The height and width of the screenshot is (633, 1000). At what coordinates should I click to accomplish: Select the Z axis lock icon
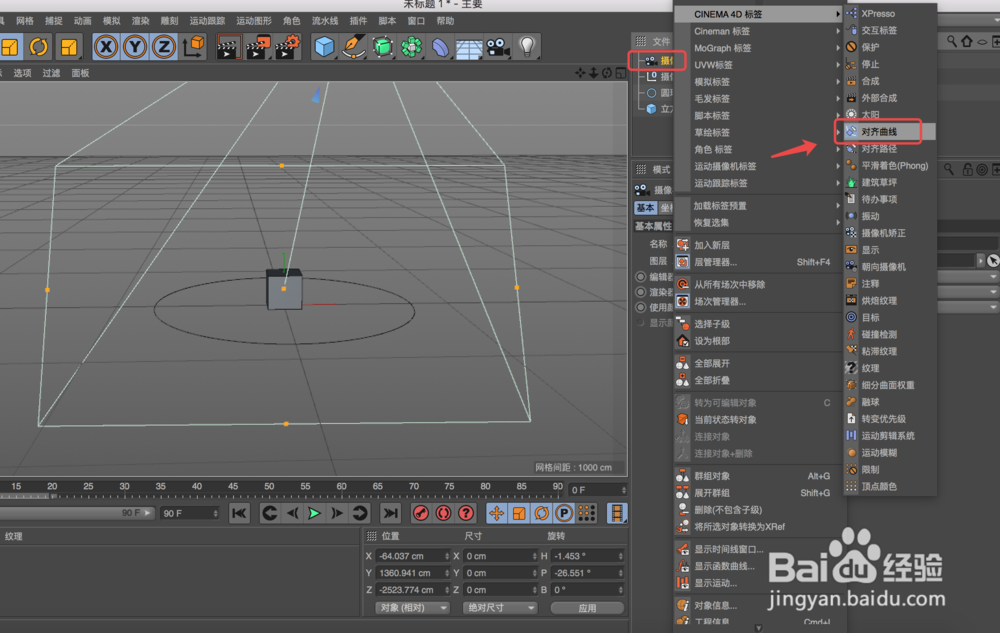coord(166,46)
